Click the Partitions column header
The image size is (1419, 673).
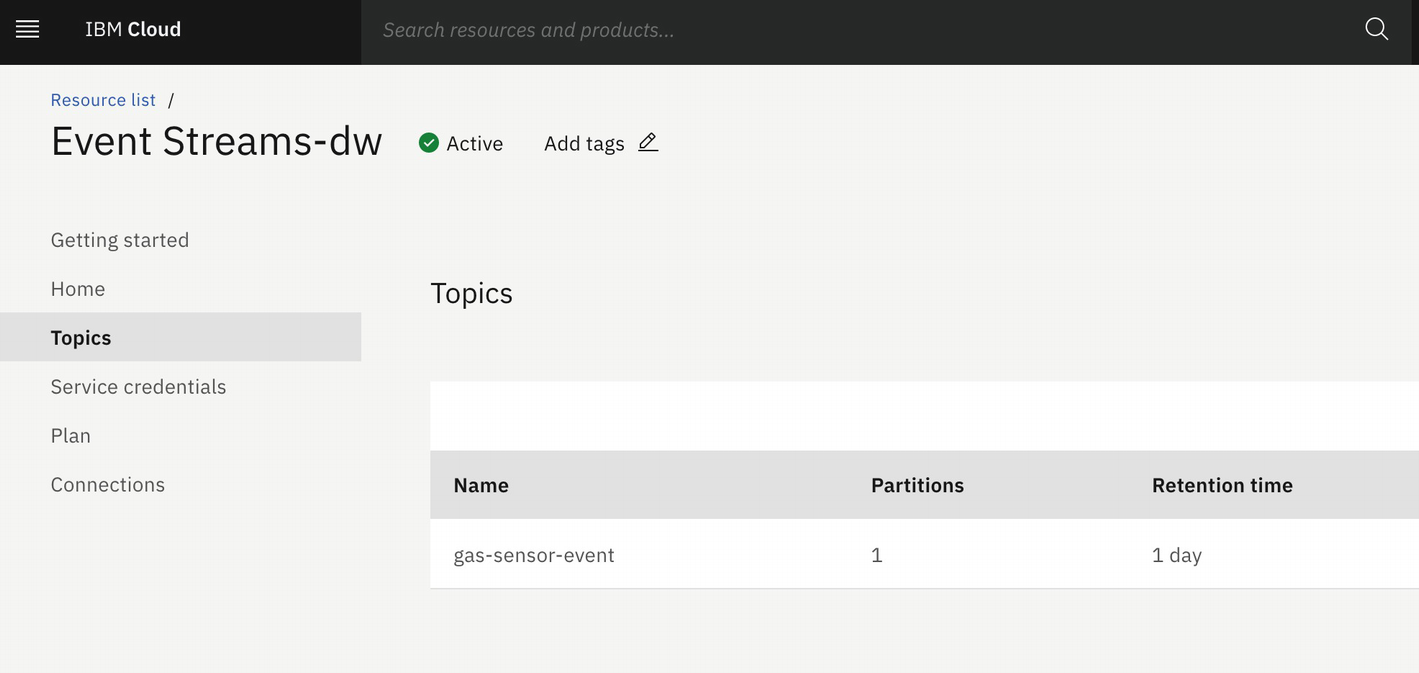[917, 485]
